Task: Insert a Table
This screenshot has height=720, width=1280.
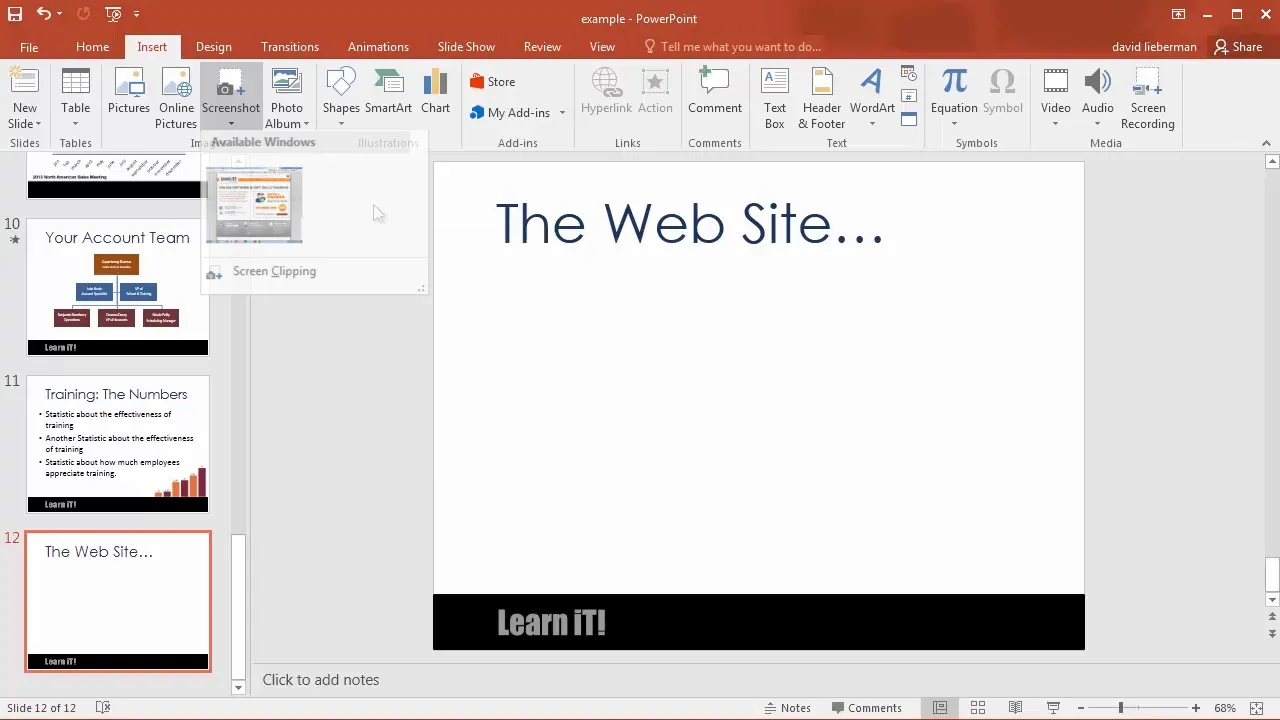Action: click(76, 98)
